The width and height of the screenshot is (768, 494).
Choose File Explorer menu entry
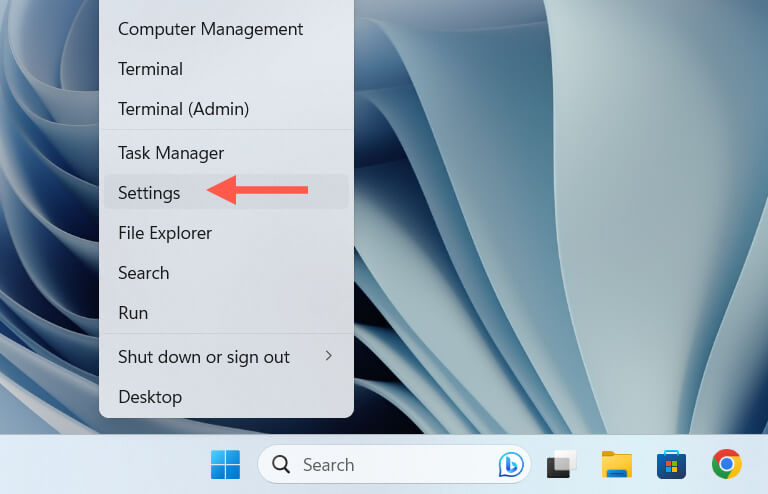pyautogui.click(x=226, y=233)
